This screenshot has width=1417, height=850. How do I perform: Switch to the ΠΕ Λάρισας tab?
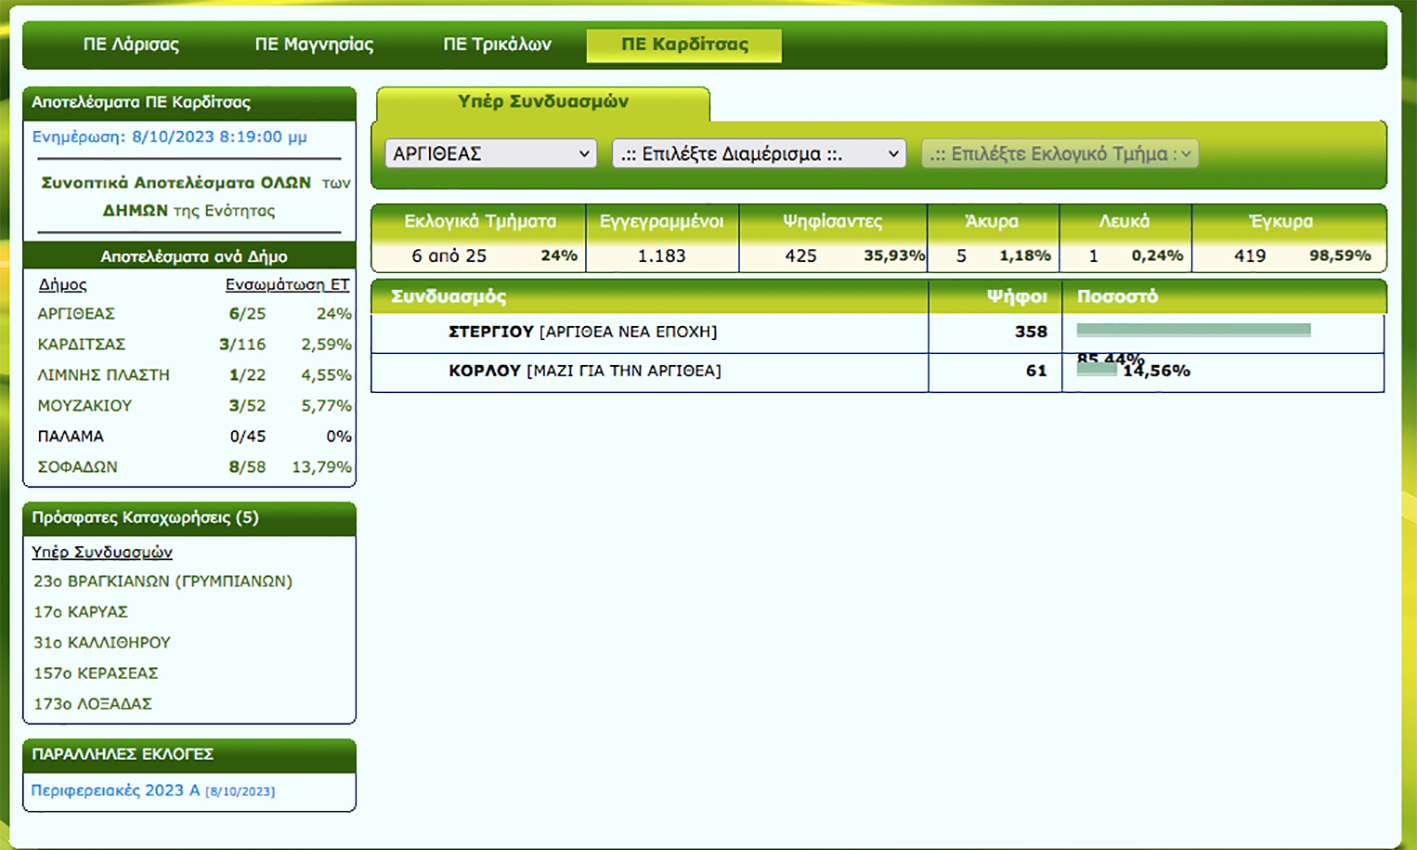[x=131, y=45]
